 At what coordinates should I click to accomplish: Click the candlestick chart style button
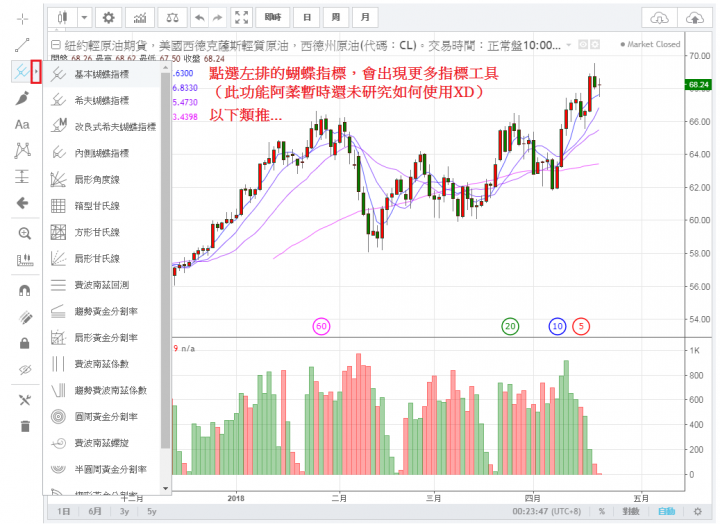pos(62,18)
